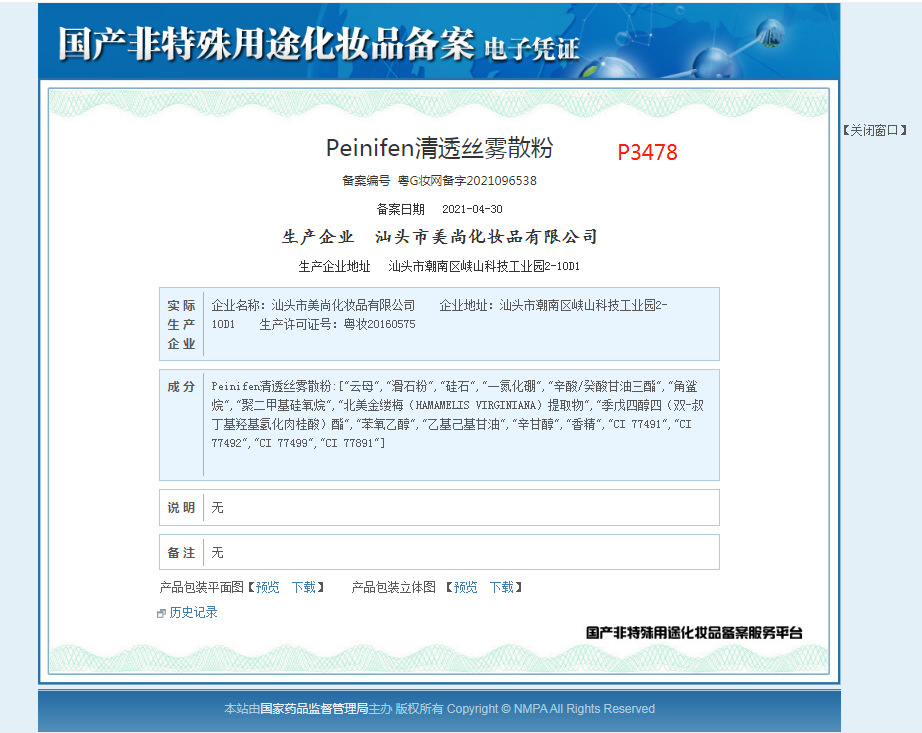This screenshot has height=733, width=922.
Task: Click the ingredient 乙基己基甘油
Action: pyautogui.click(x=463, y=424)
